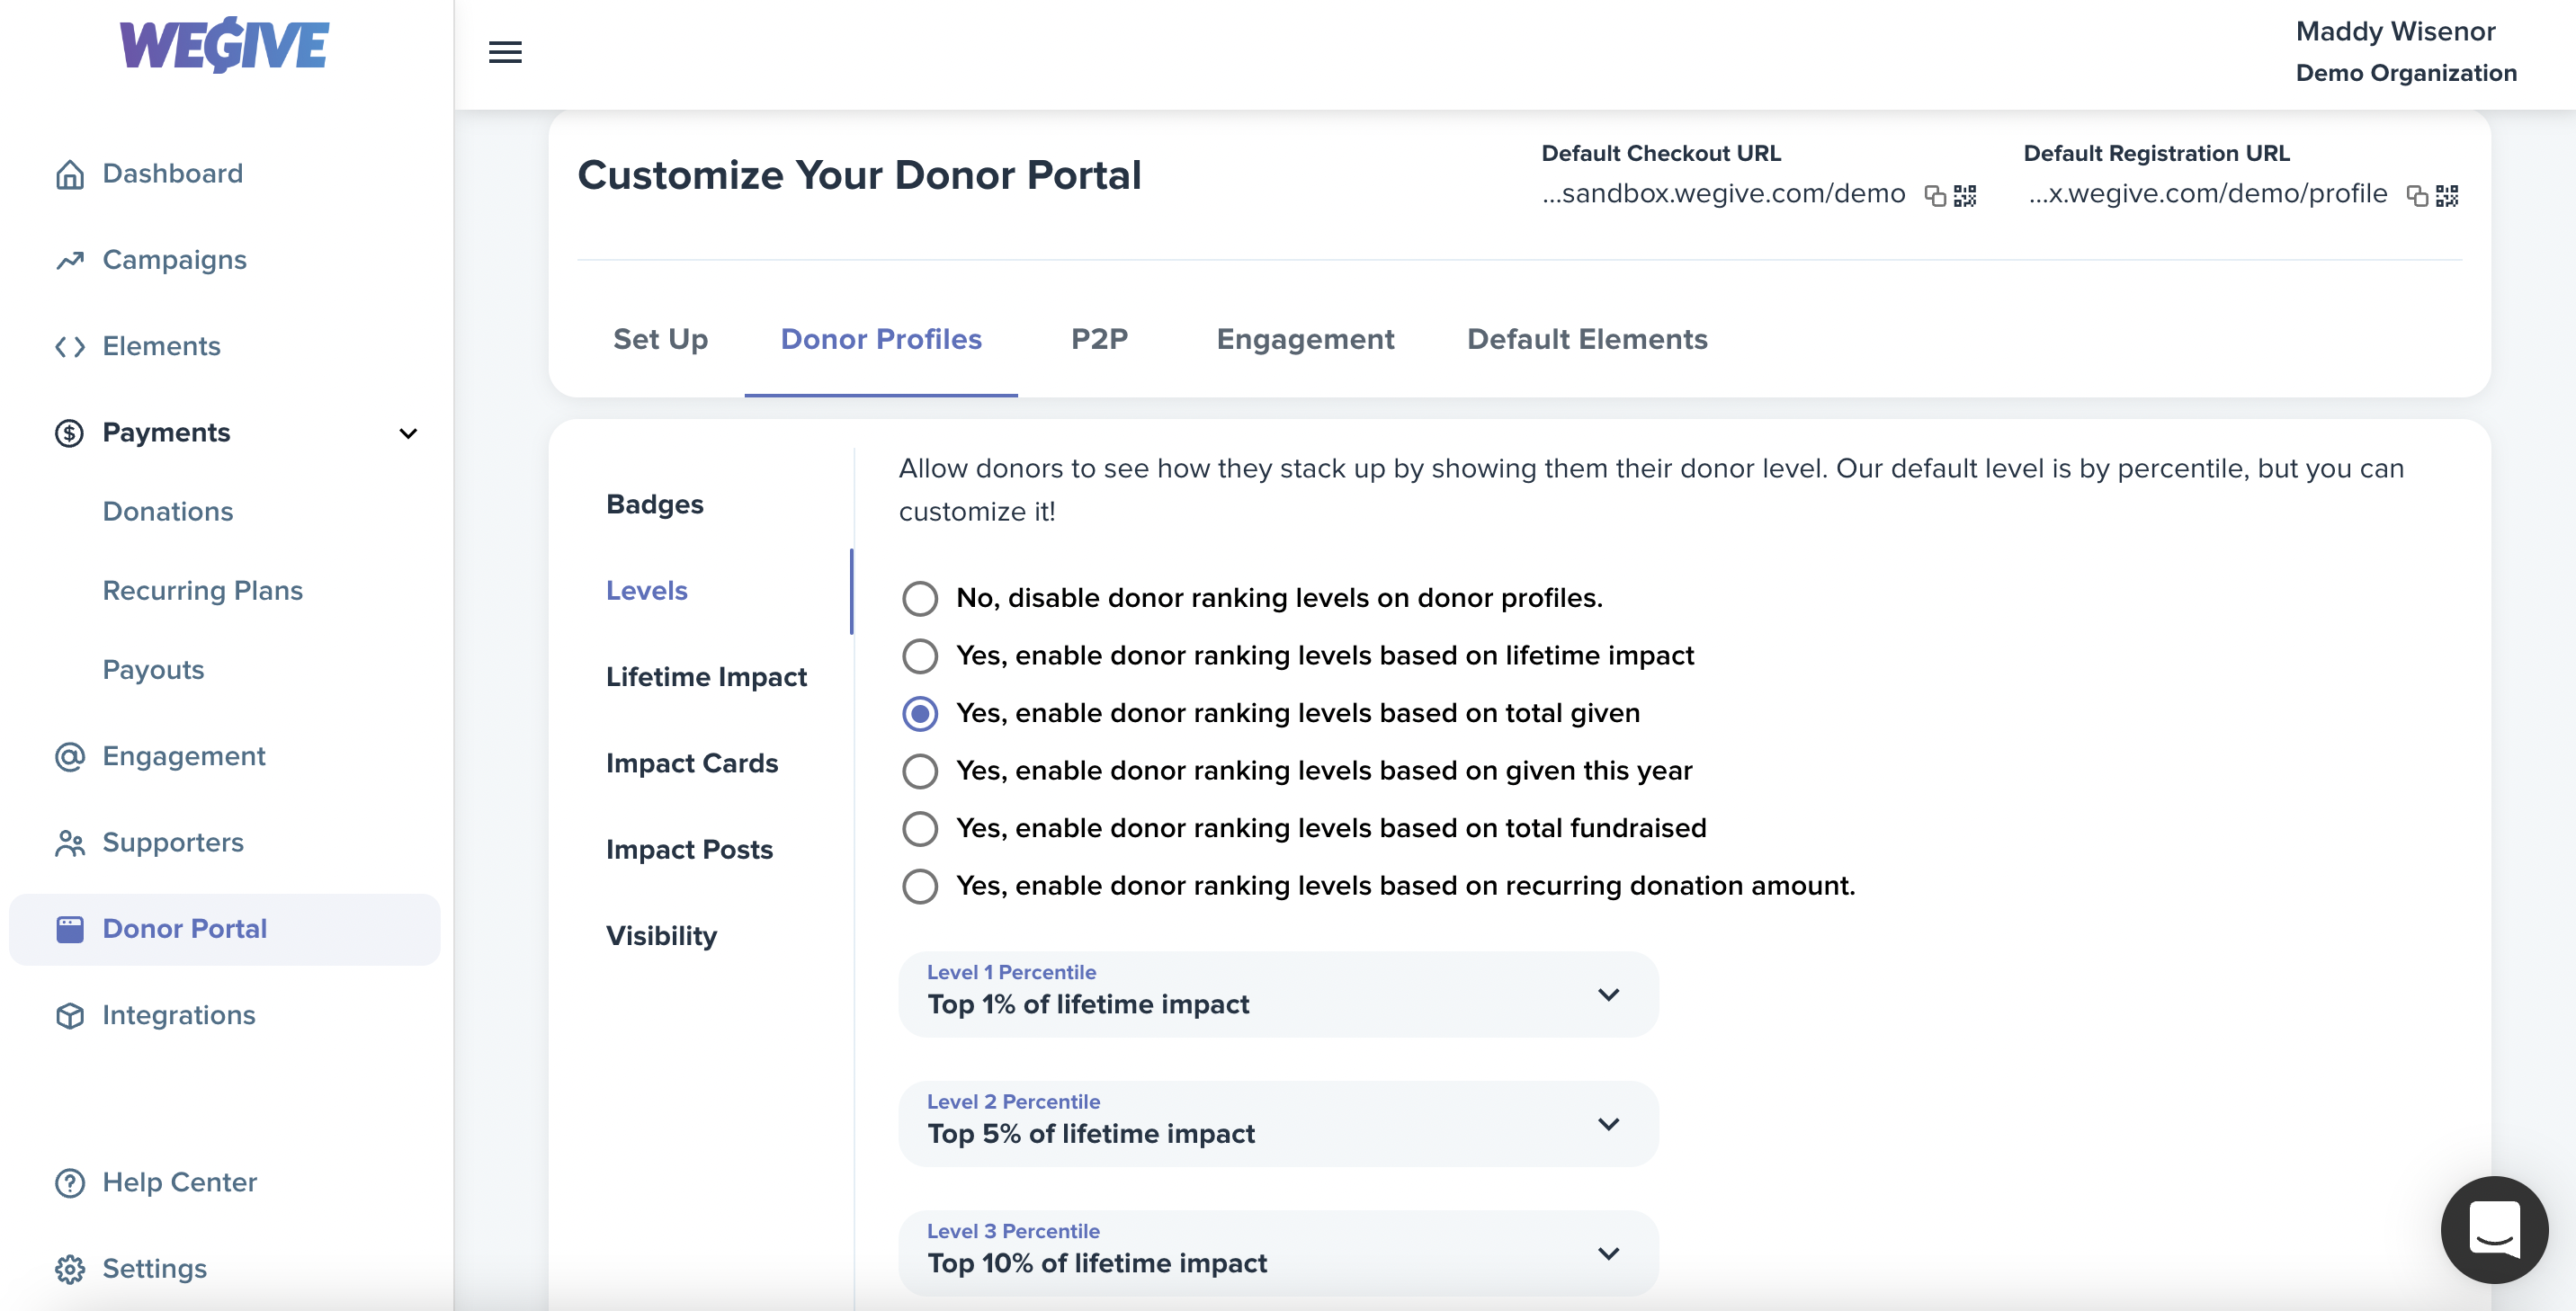Click the Help Center question mark icon

pos(69,1182)
